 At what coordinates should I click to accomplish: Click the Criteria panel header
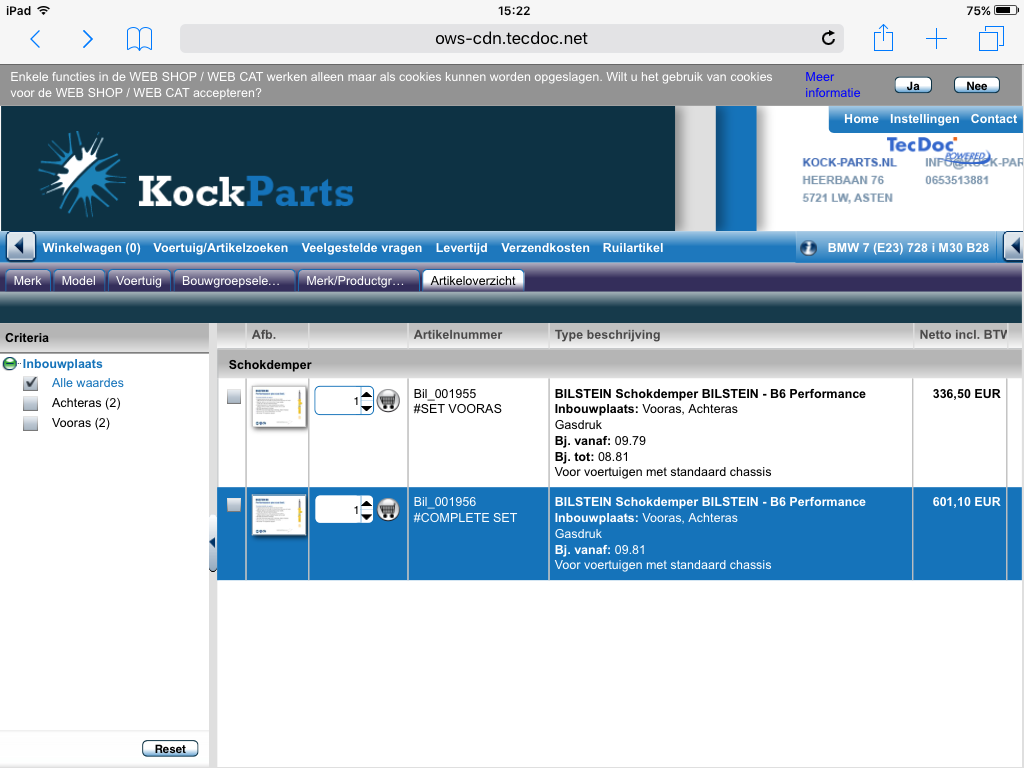[104, 338]
